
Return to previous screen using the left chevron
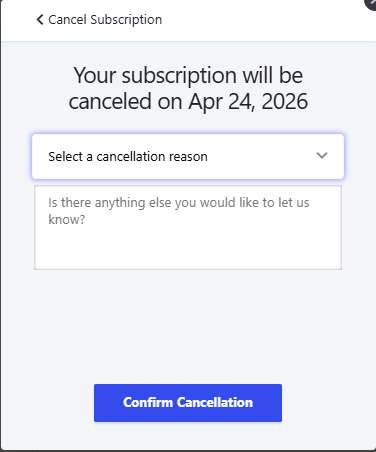click(40, 20)
